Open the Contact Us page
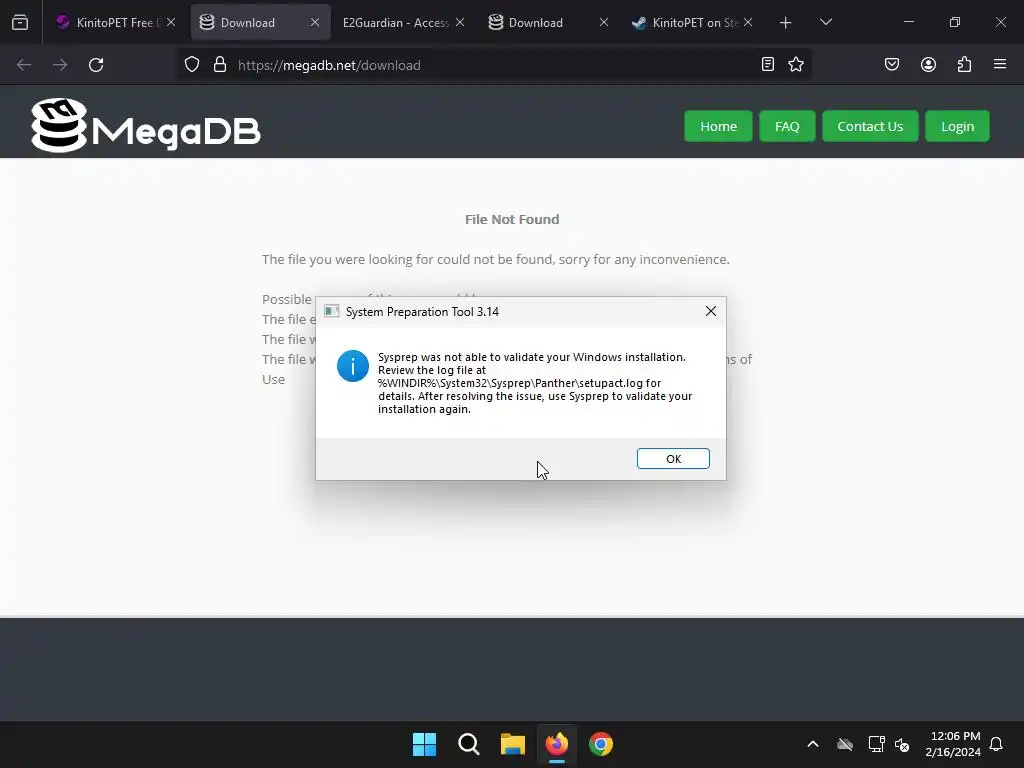This screenshot has width=1024, height=768. coord(870,126)
